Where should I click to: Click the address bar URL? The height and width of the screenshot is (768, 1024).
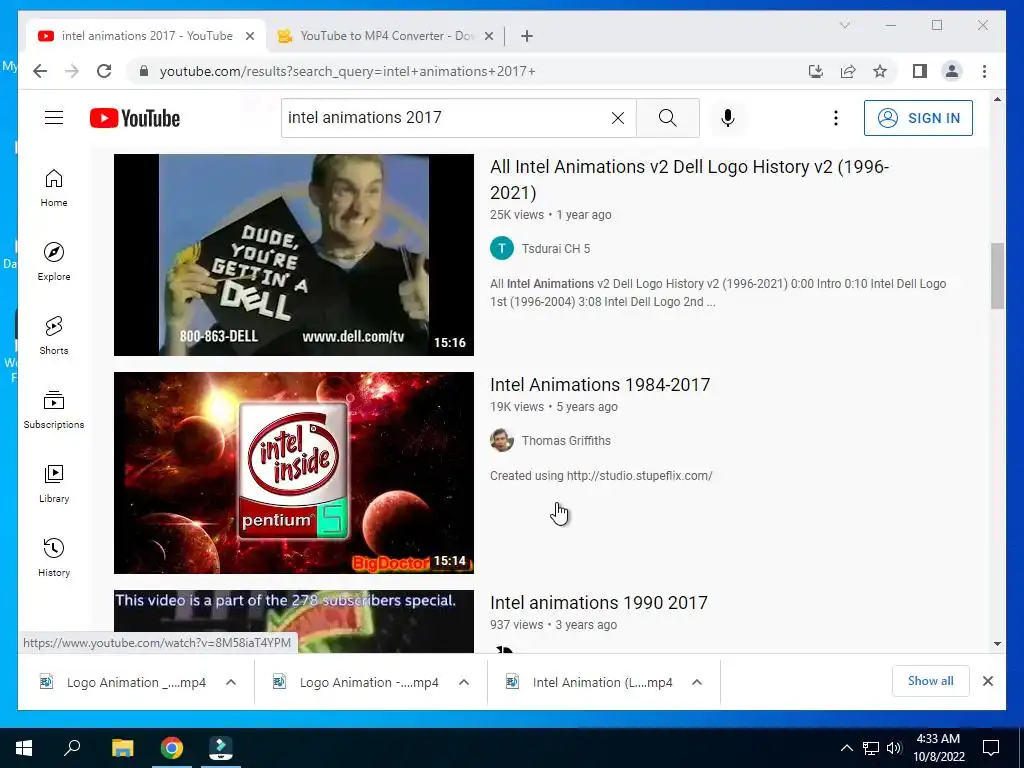coord(347,71)
